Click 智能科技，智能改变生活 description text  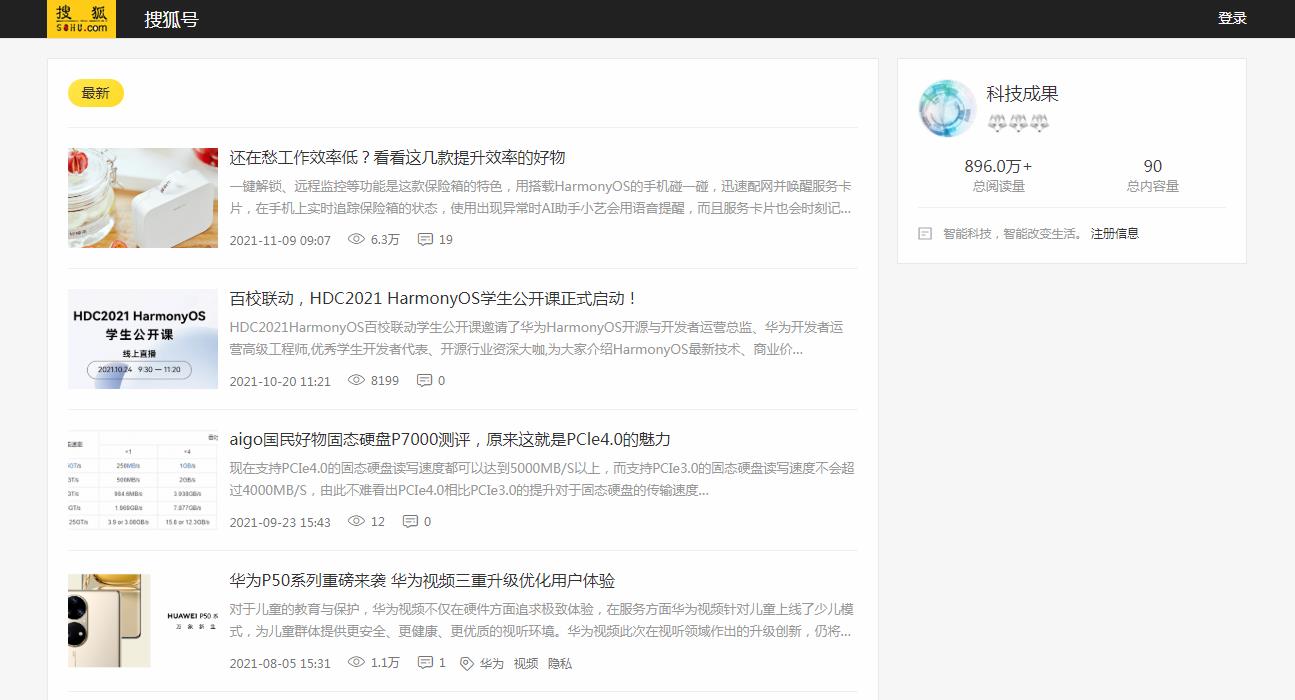[x=1013, y=233]
